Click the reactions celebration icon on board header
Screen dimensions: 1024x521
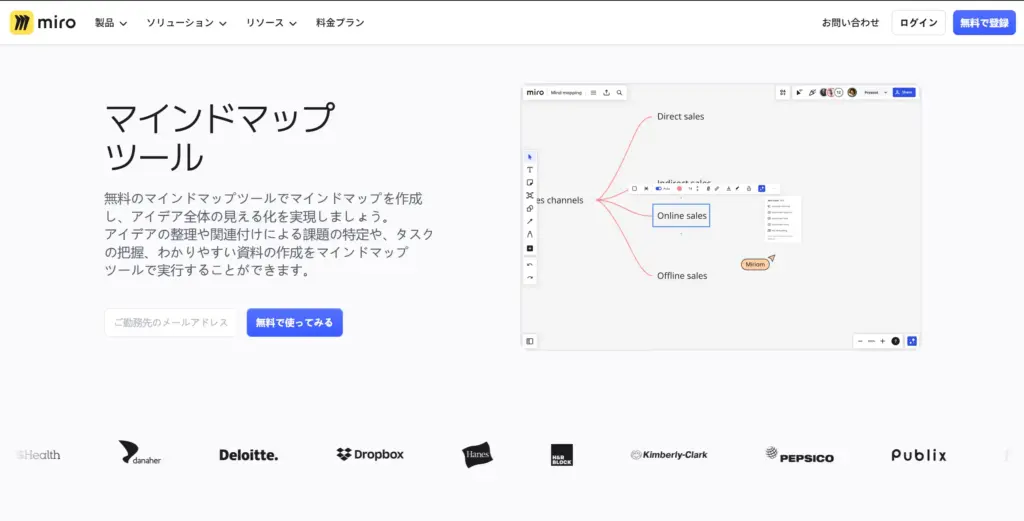812,93
